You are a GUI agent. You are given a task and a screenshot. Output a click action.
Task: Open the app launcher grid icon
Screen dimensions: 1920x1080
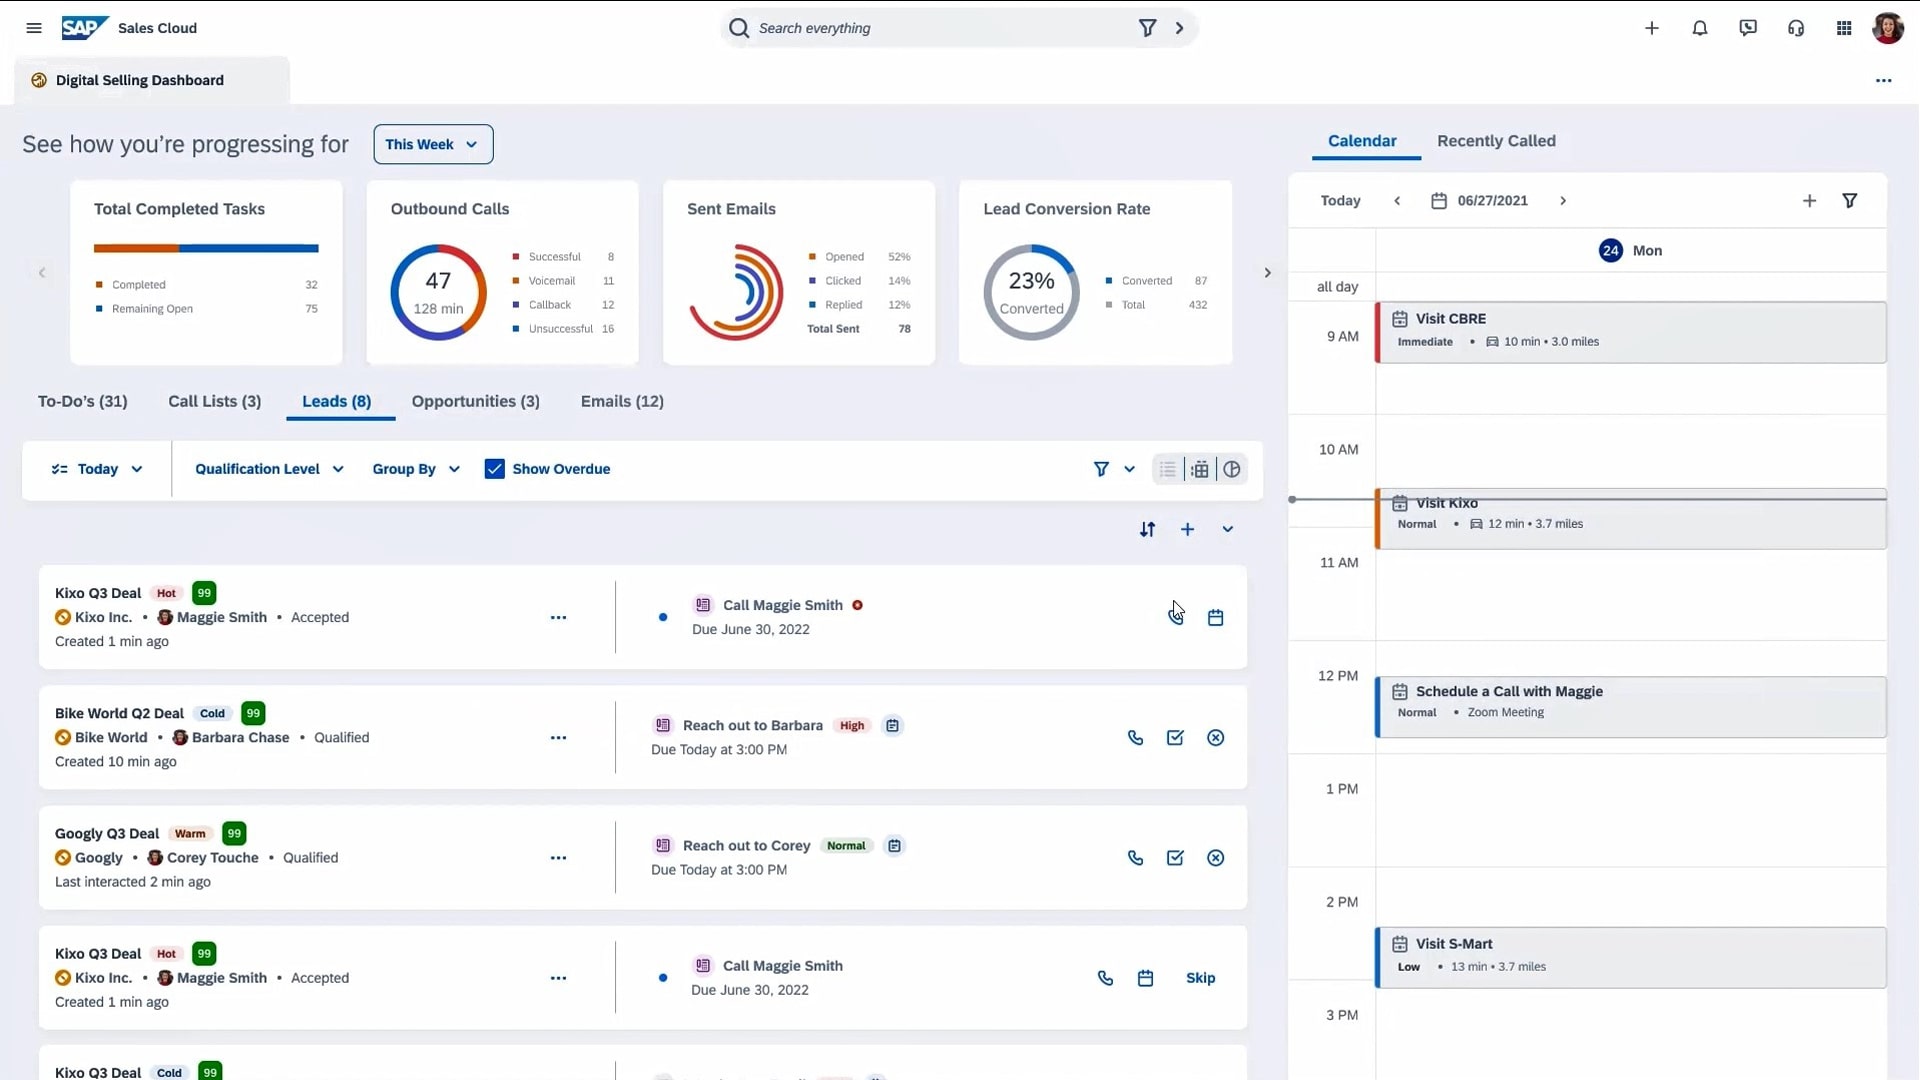click(1844, 28)
